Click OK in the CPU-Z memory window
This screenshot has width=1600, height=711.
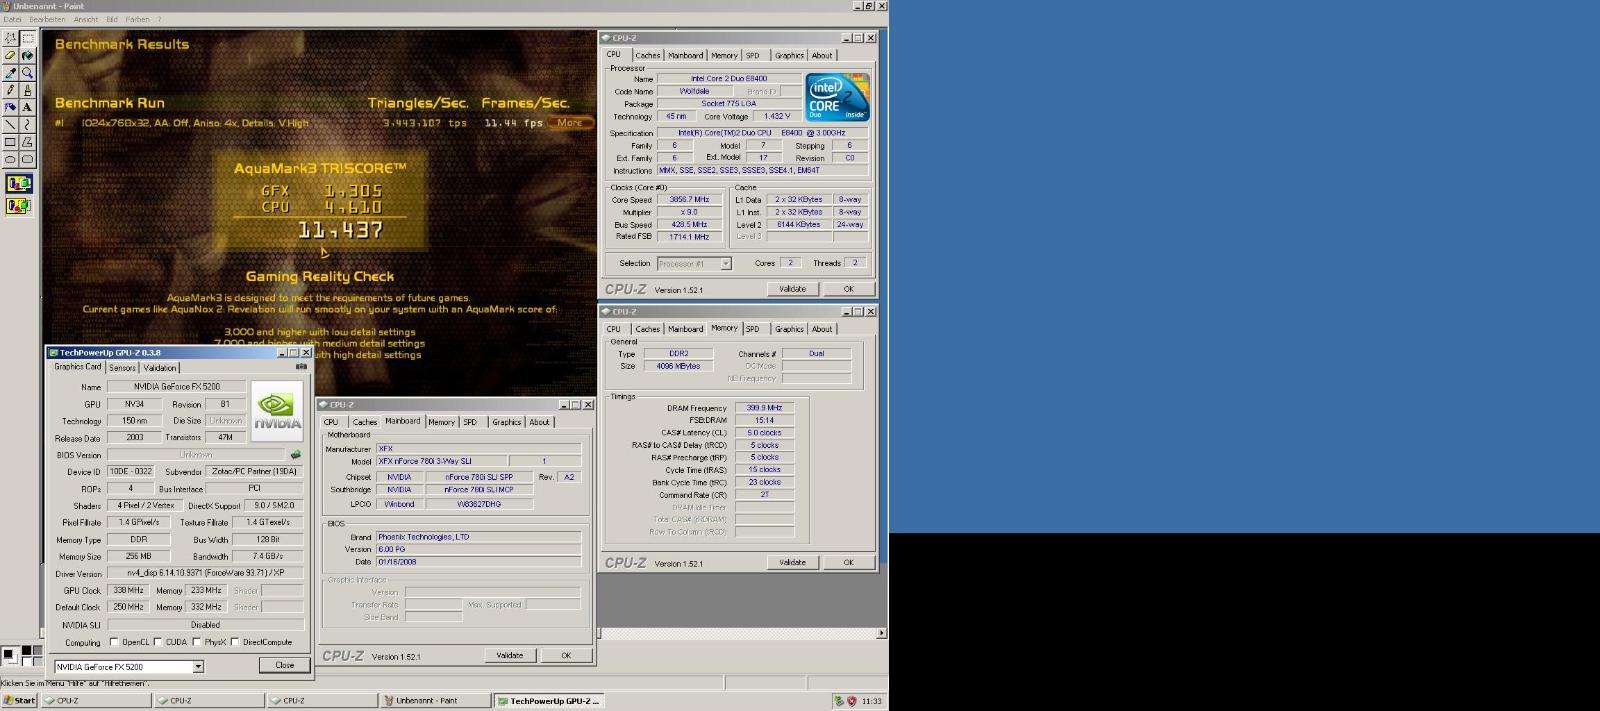pyautogui.click(x=848, y=562)
